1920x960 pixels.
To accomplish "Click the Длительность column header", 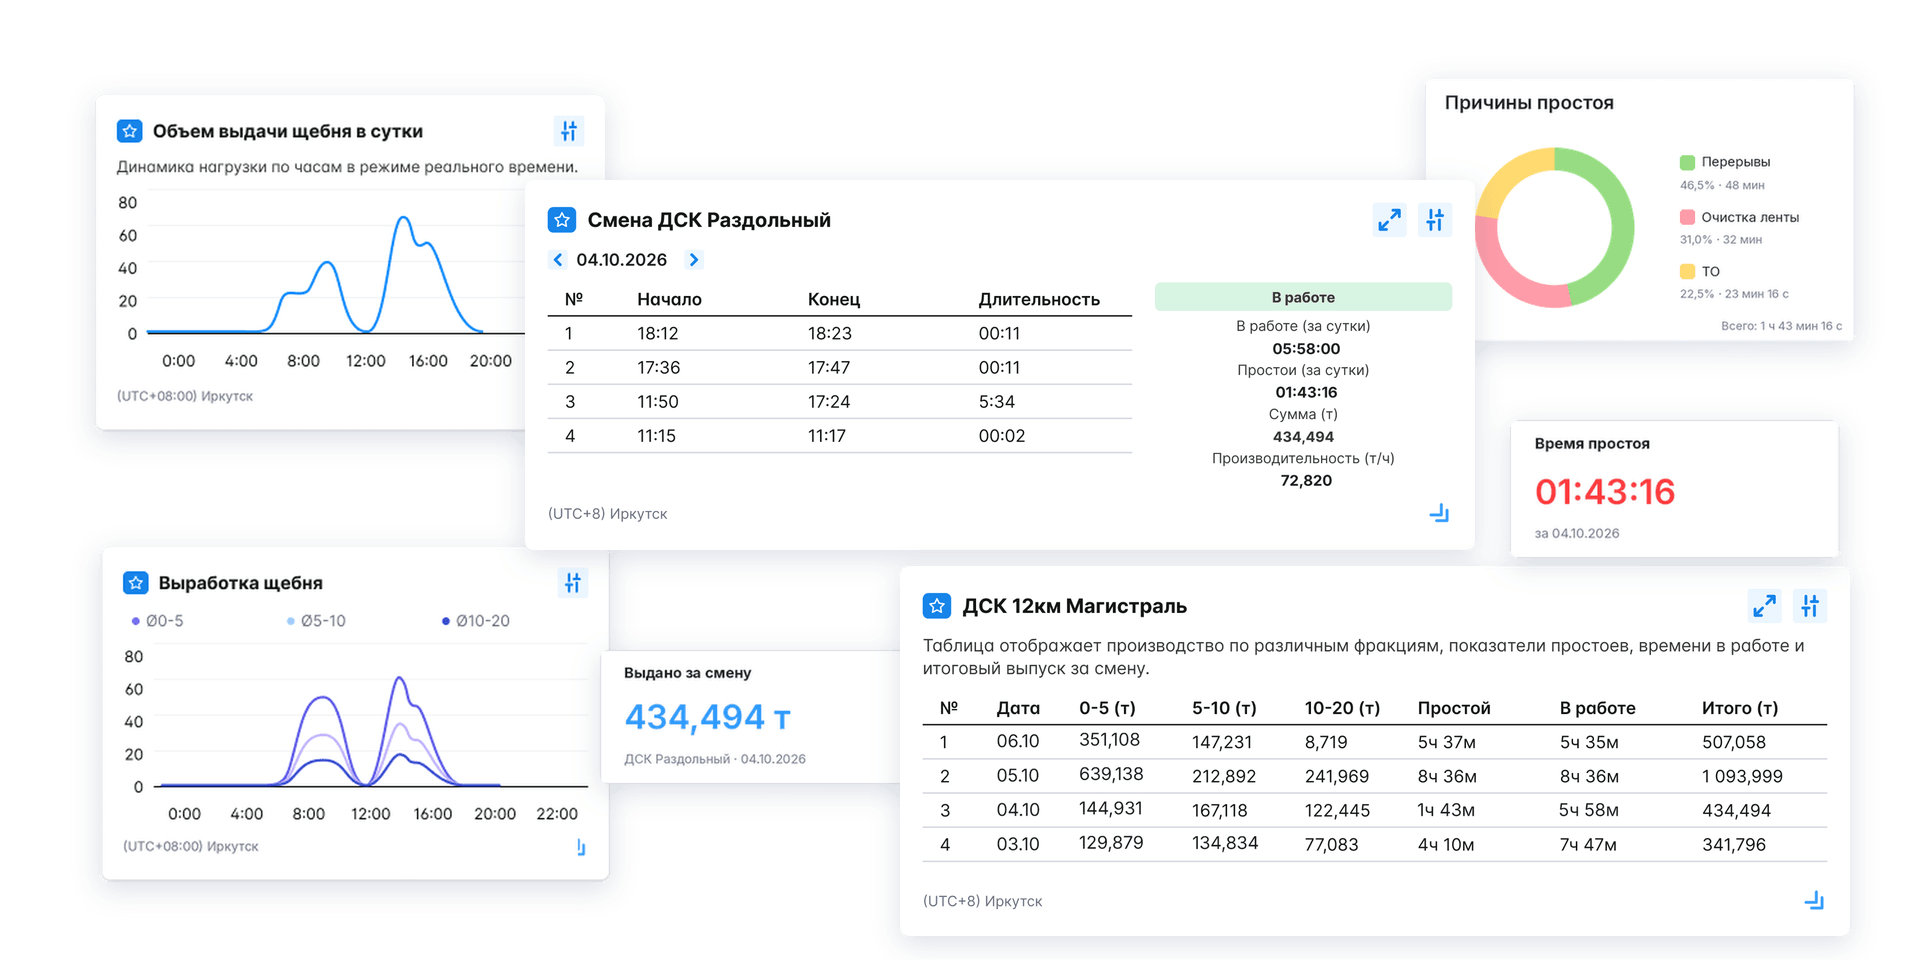I will (1039, 299).
